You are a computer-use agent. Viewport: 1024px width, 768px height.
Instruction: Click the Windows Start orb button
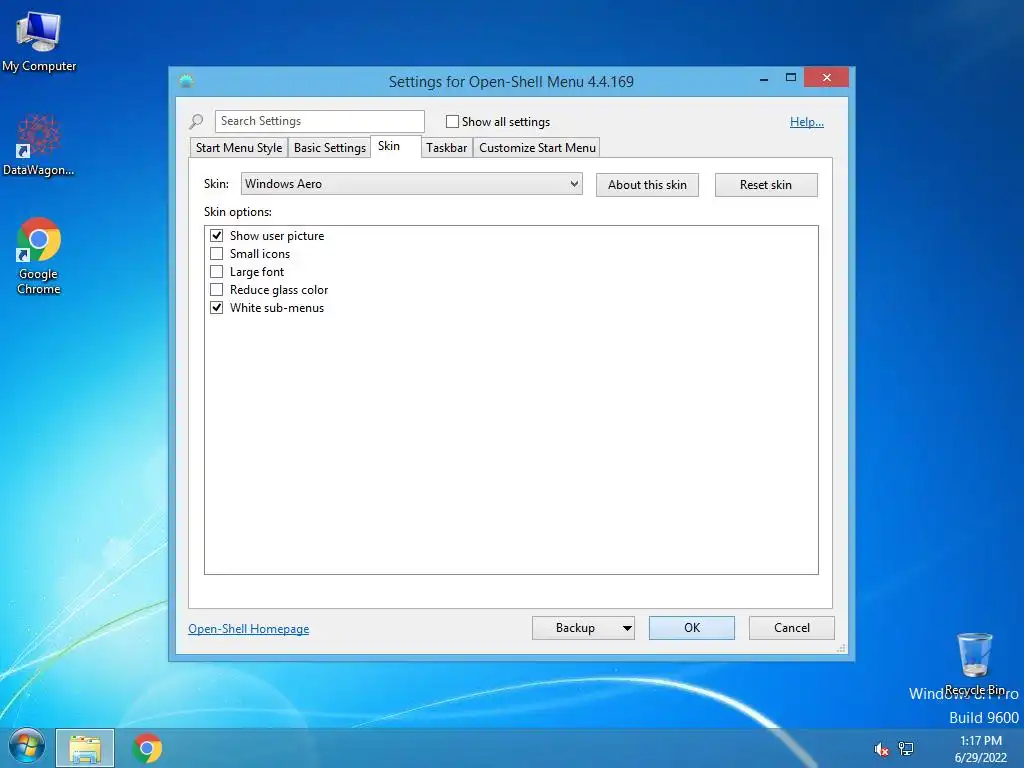pos(27,748)
